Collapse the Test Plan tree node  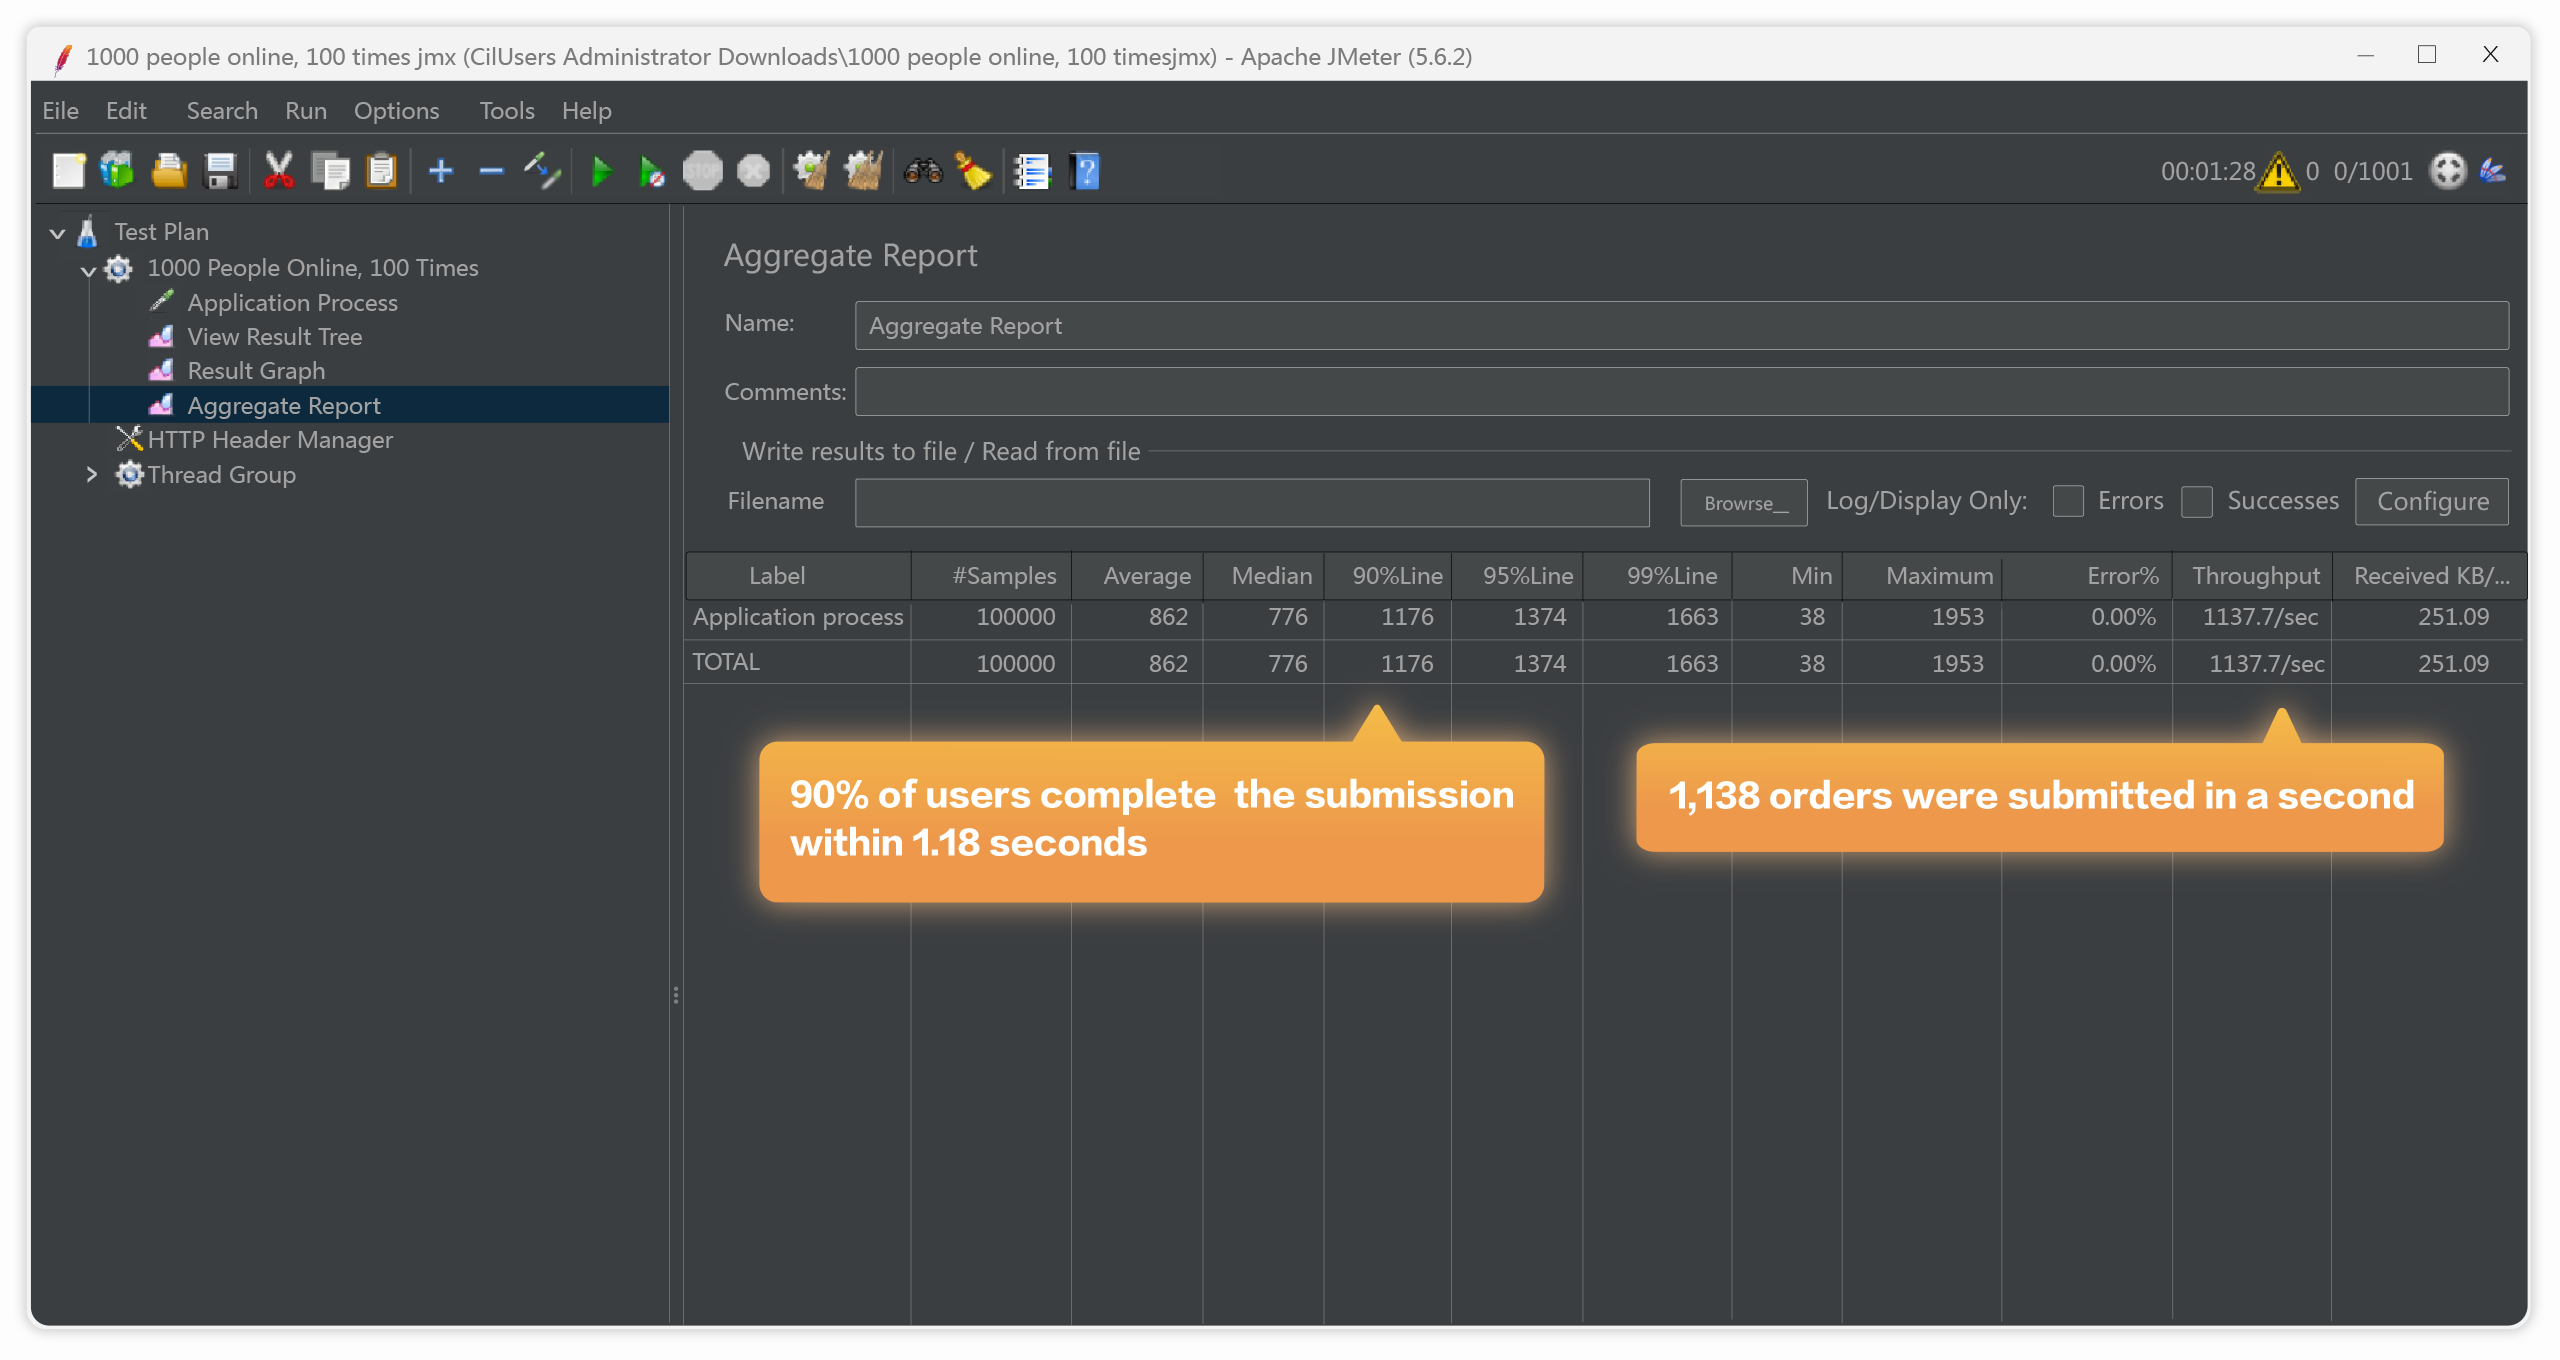pos(57,233)
